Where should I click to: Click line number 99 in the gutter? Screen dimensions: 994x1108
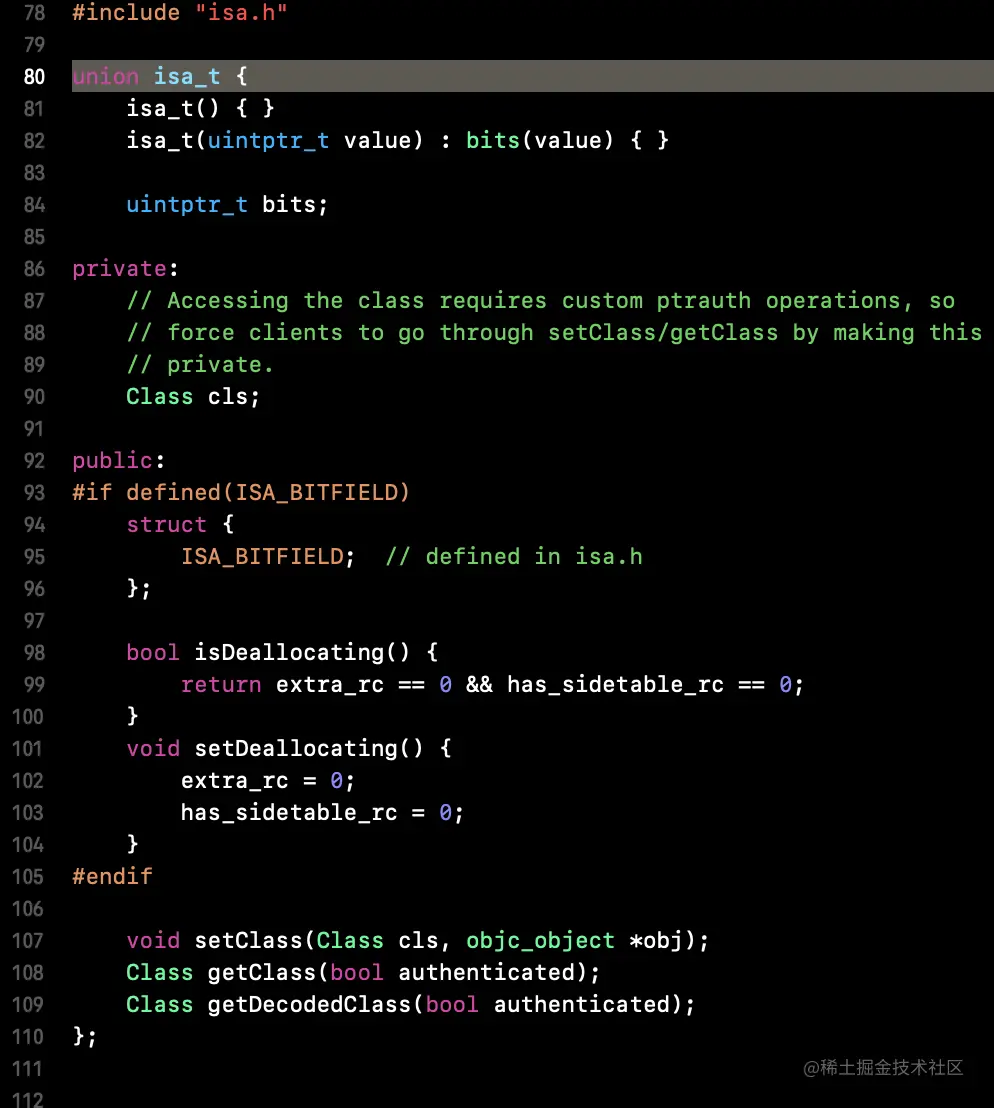34,685
